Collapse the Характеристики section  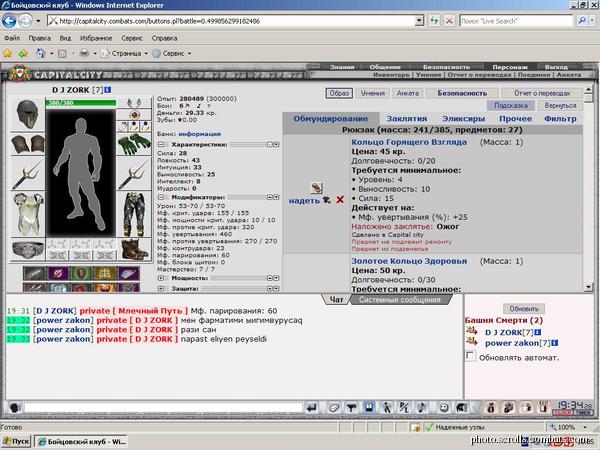(161, 144)
